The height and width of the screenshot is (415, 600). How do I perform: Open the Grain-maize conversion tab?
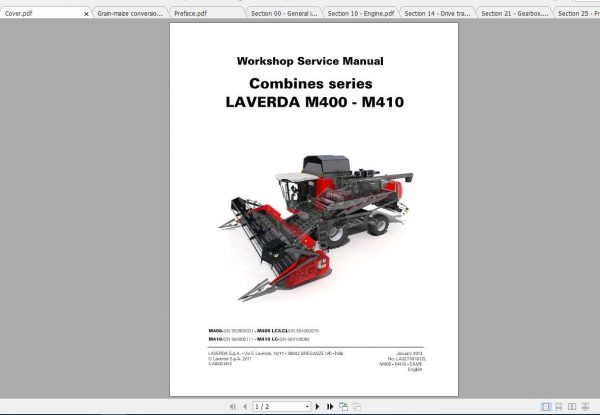(130, 13)
